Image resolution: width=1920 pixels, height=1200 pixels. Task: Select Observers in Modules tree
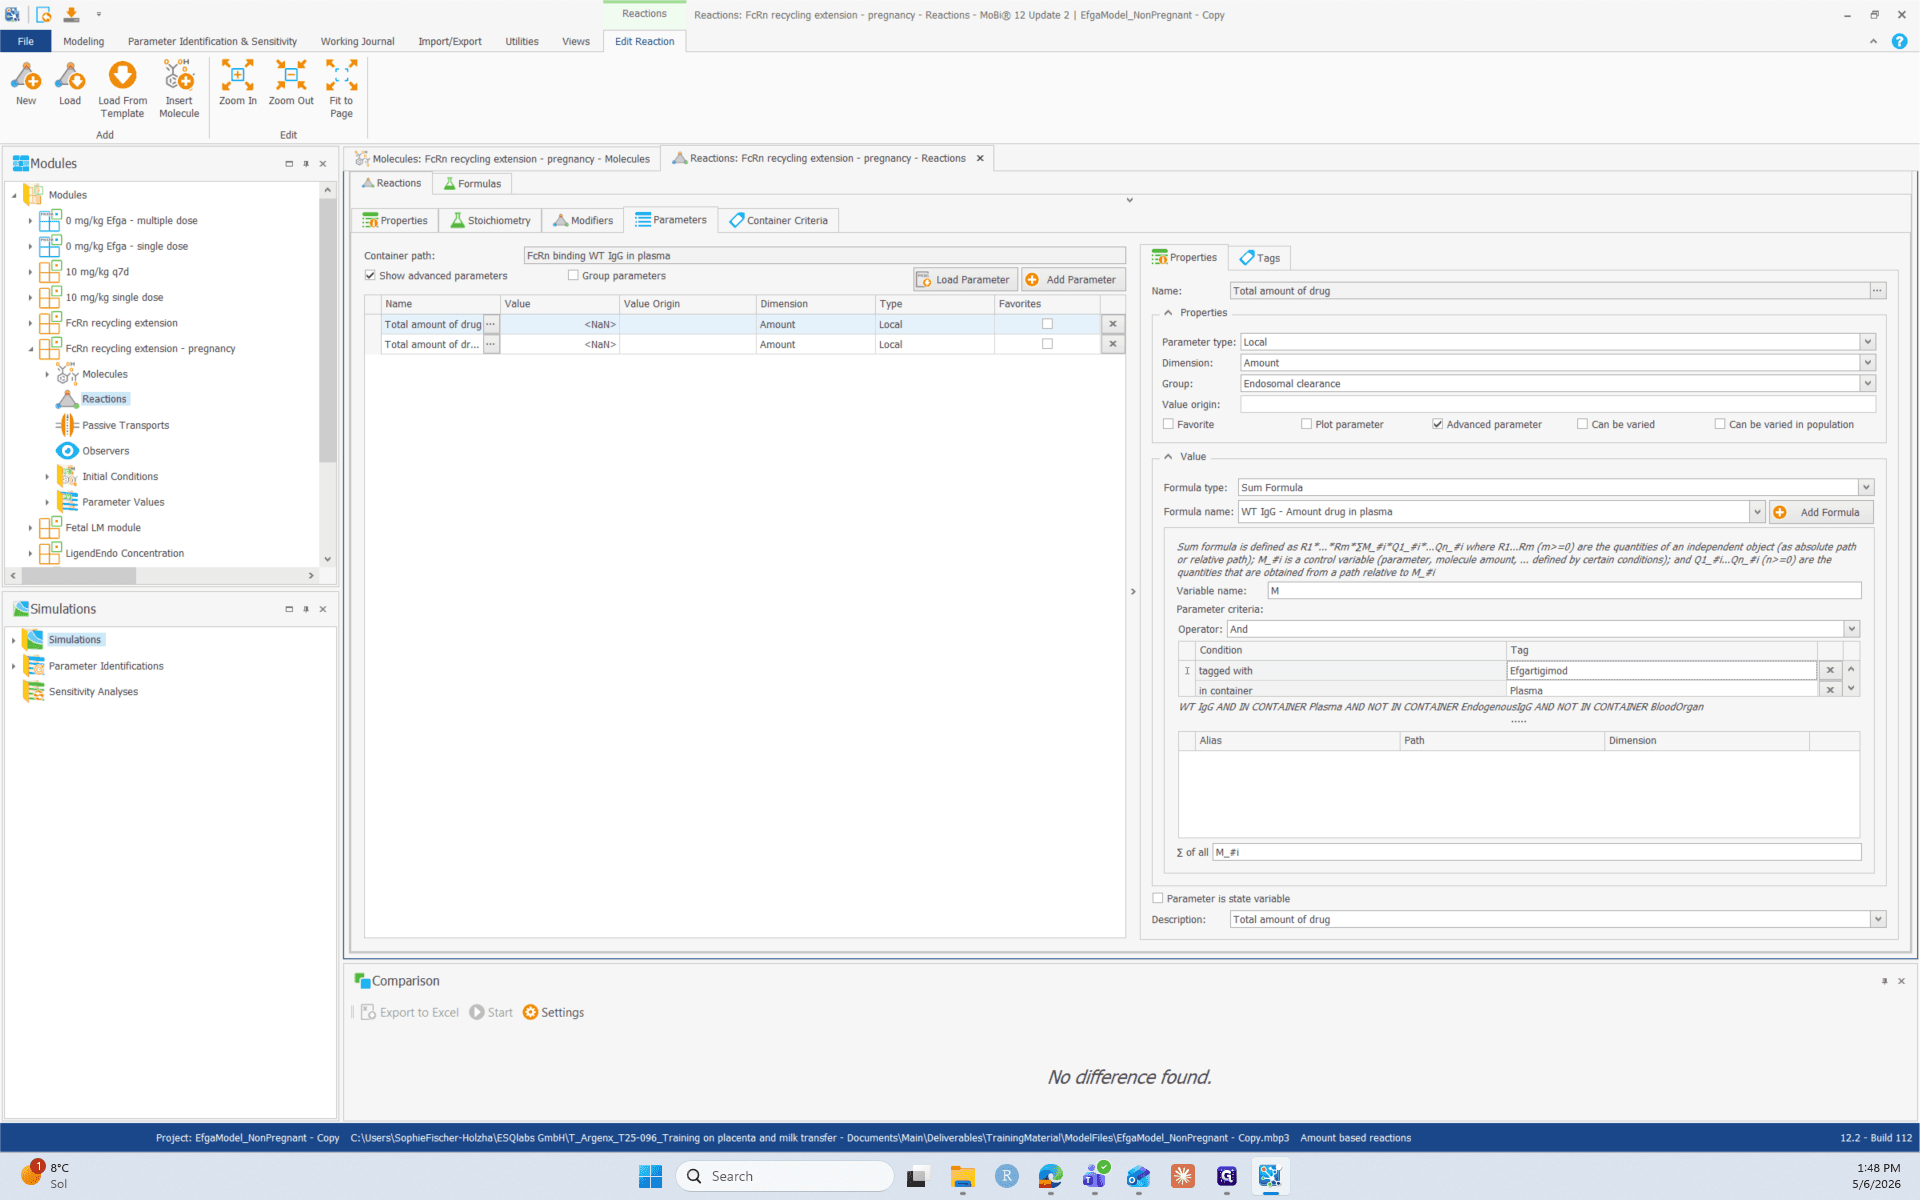pos(105,451)
